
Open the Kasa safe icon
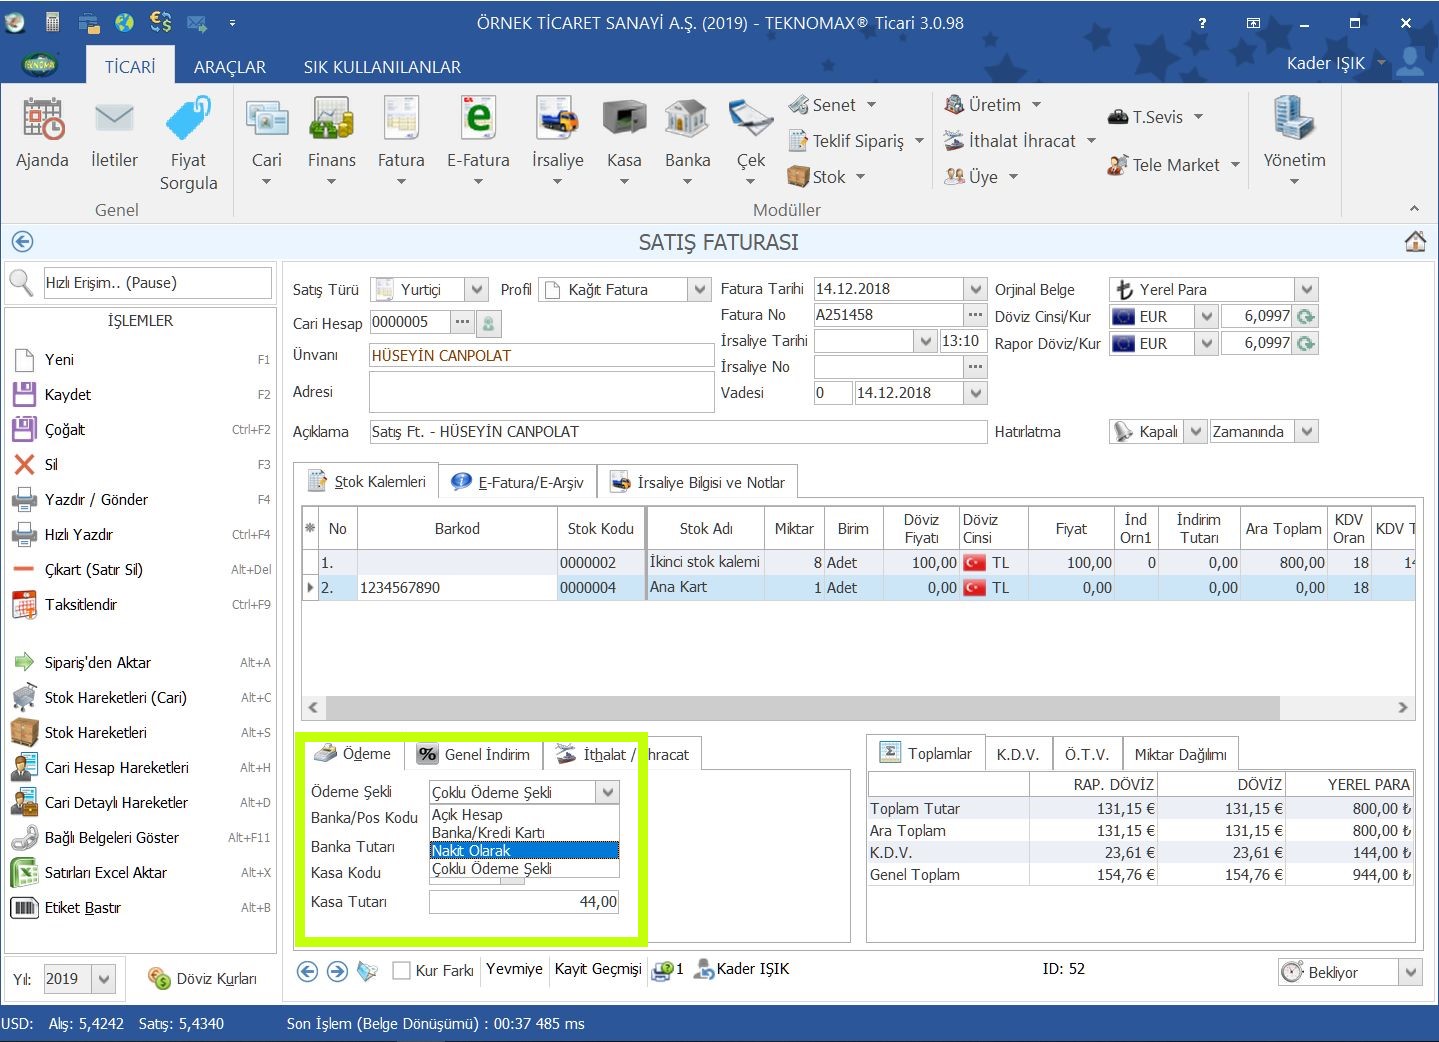pyautogui.click(x=624, y=120)
